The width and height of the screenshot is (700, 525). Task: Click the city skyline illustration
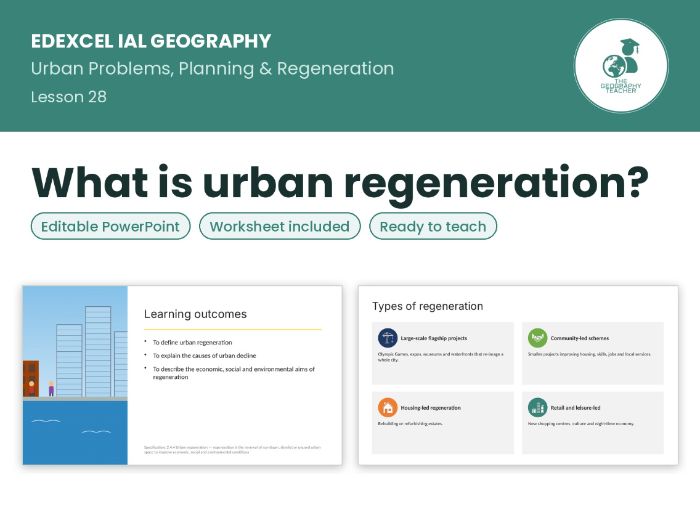point(75,375)
